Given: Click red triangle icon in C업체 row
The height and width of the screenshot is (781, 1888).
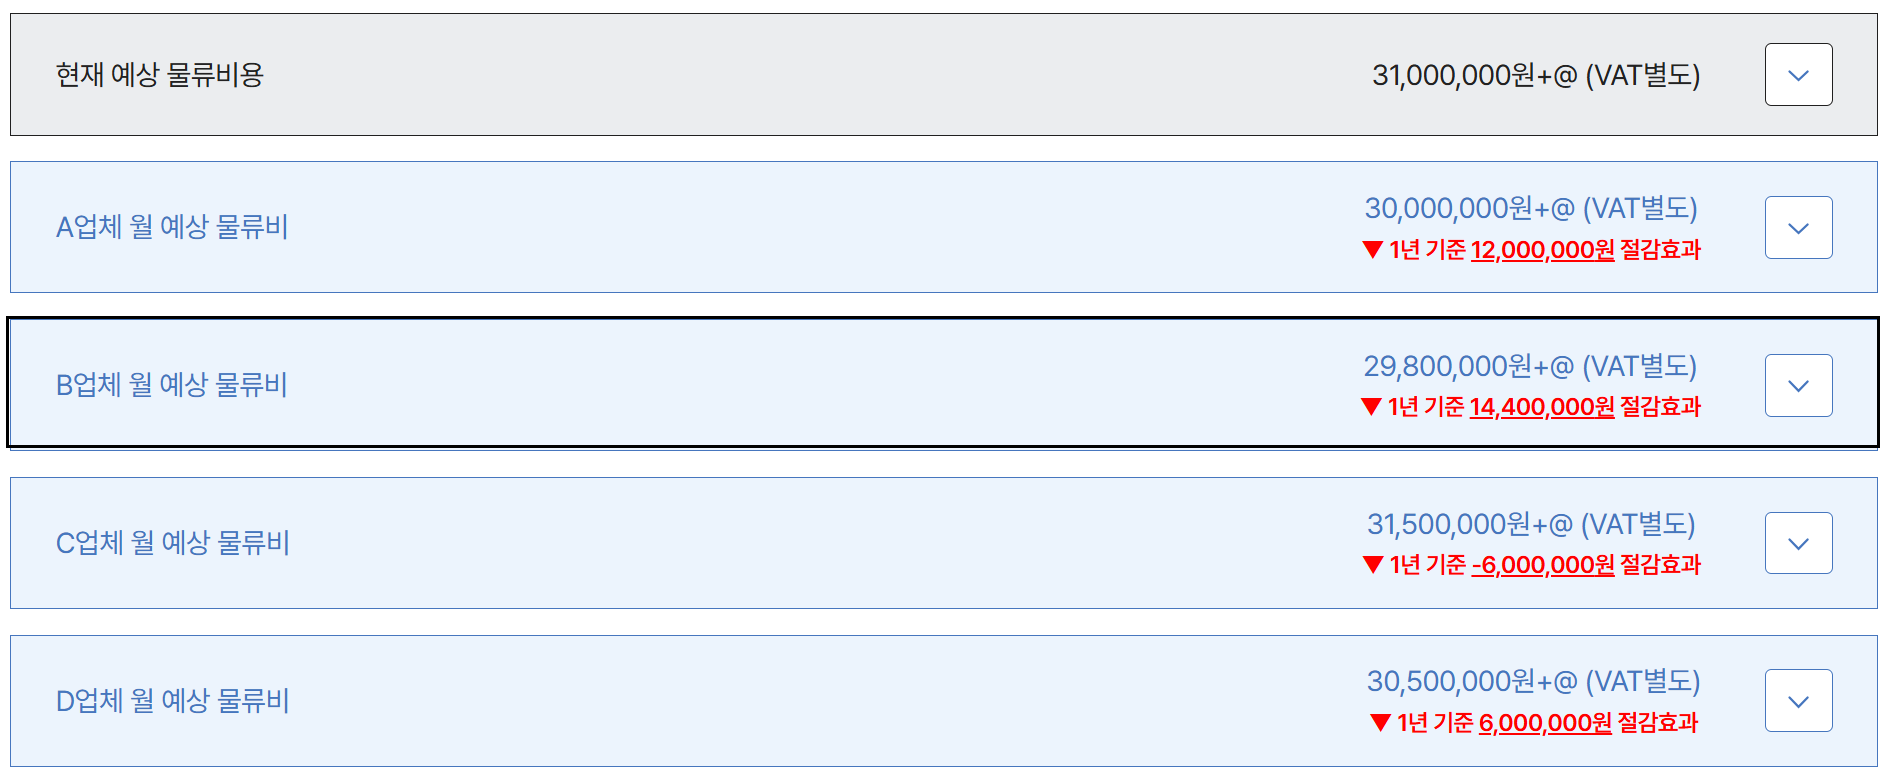Looking at the screenshot, I should [1373, 565].
